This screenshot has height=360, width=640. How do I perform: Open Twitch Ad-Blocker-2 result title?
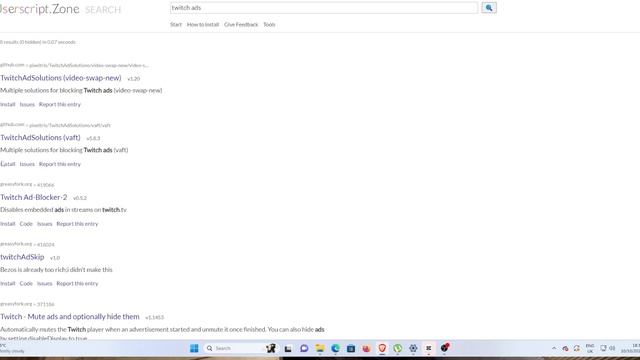pyautogui.click(x=33, y=197)
